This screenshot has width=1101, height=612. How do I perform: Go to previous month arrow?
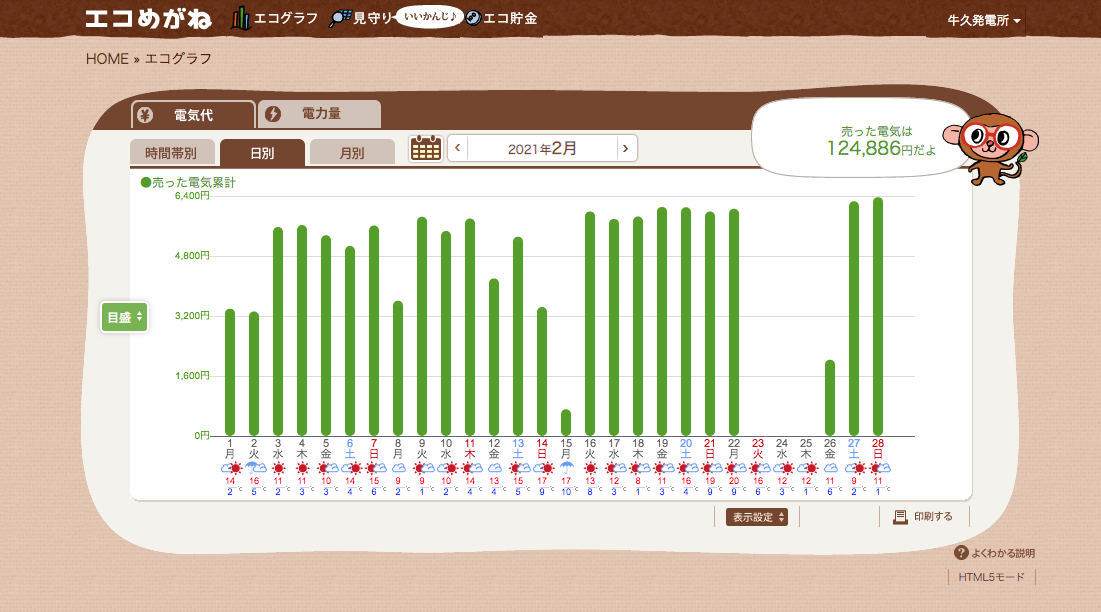pyautogui.click(x=458, y=148)
